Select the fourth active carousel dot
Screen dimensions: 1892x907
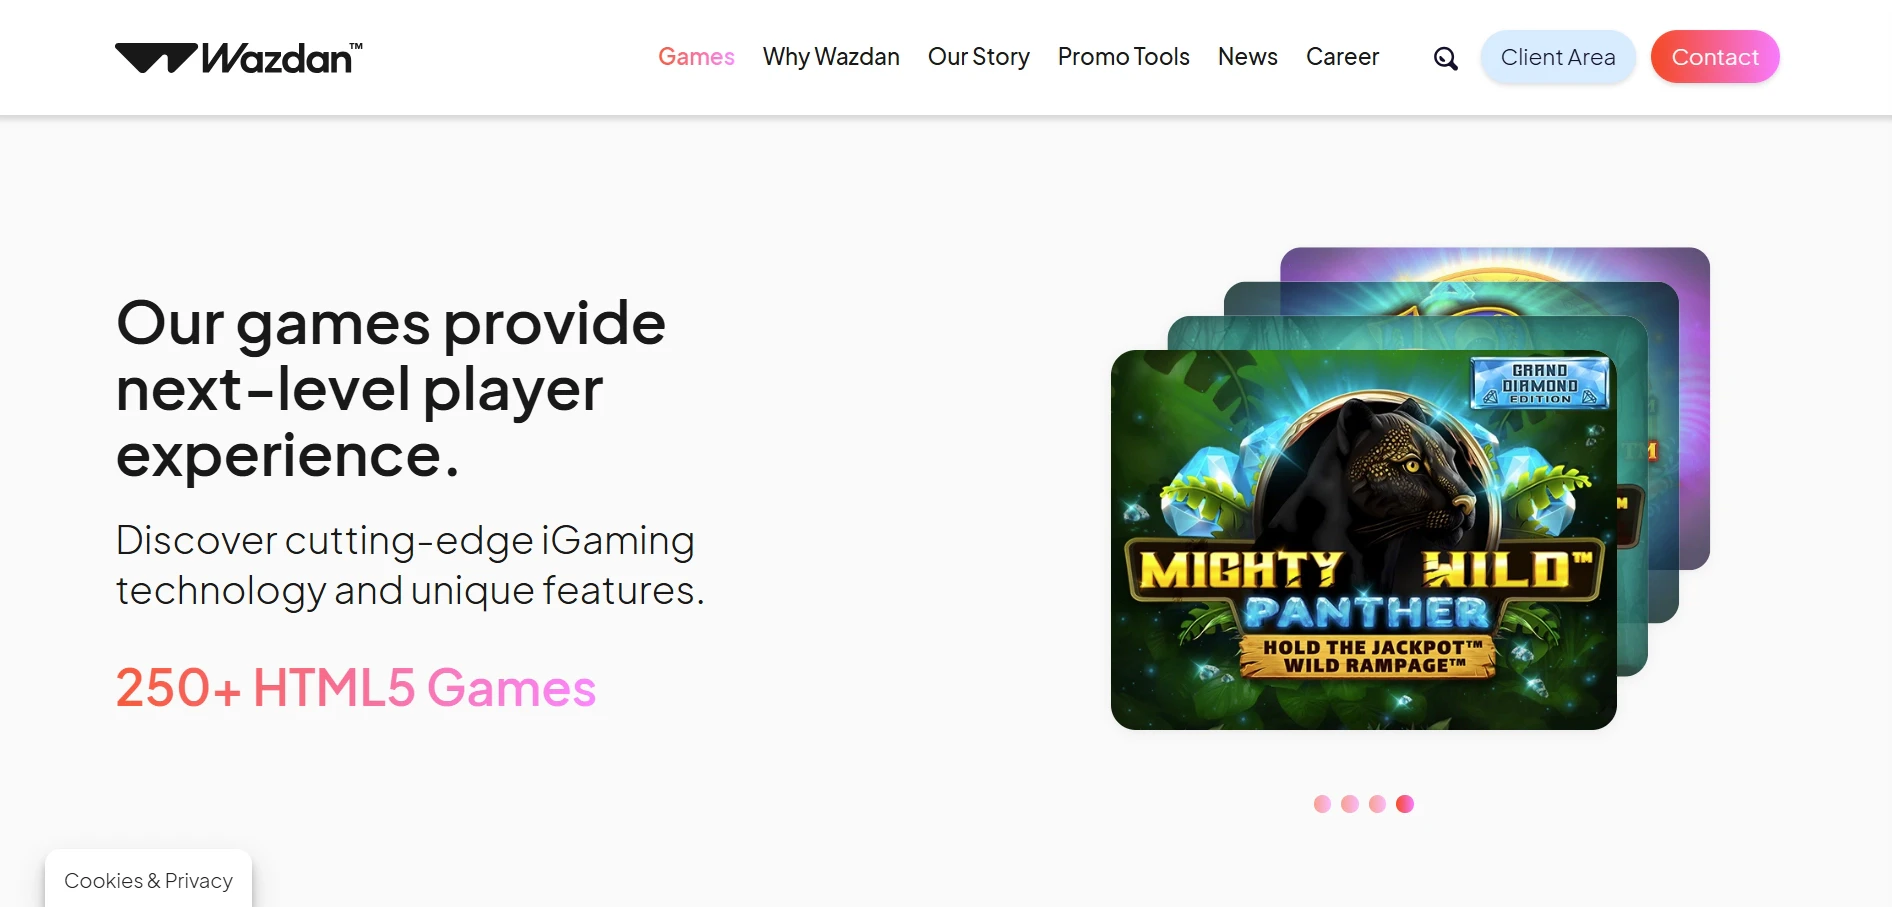point(1405,804)
